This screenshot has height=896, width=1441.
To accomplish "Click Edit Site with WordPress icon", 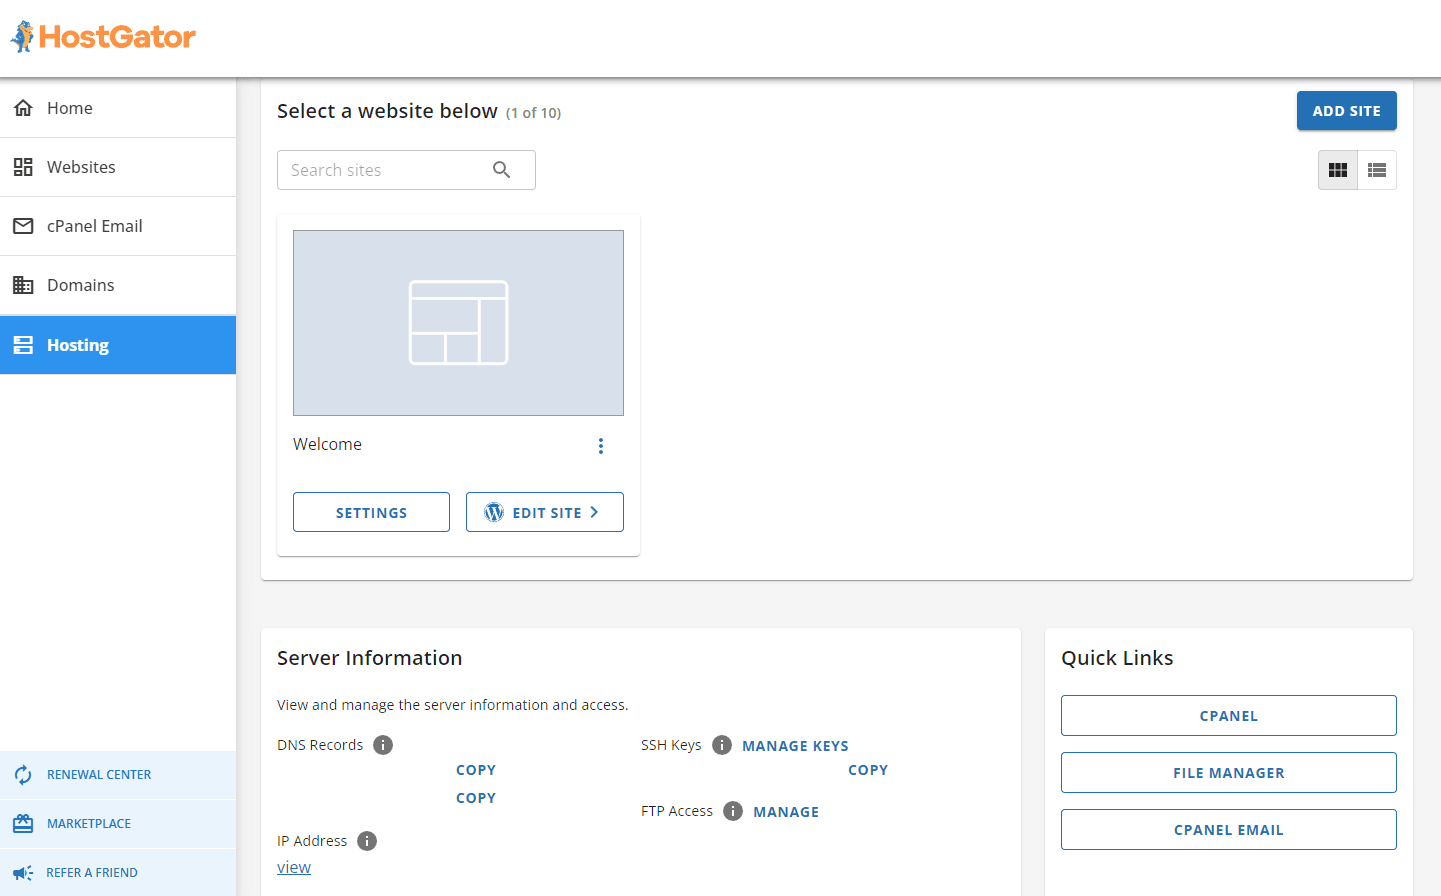I will (544, 512).
